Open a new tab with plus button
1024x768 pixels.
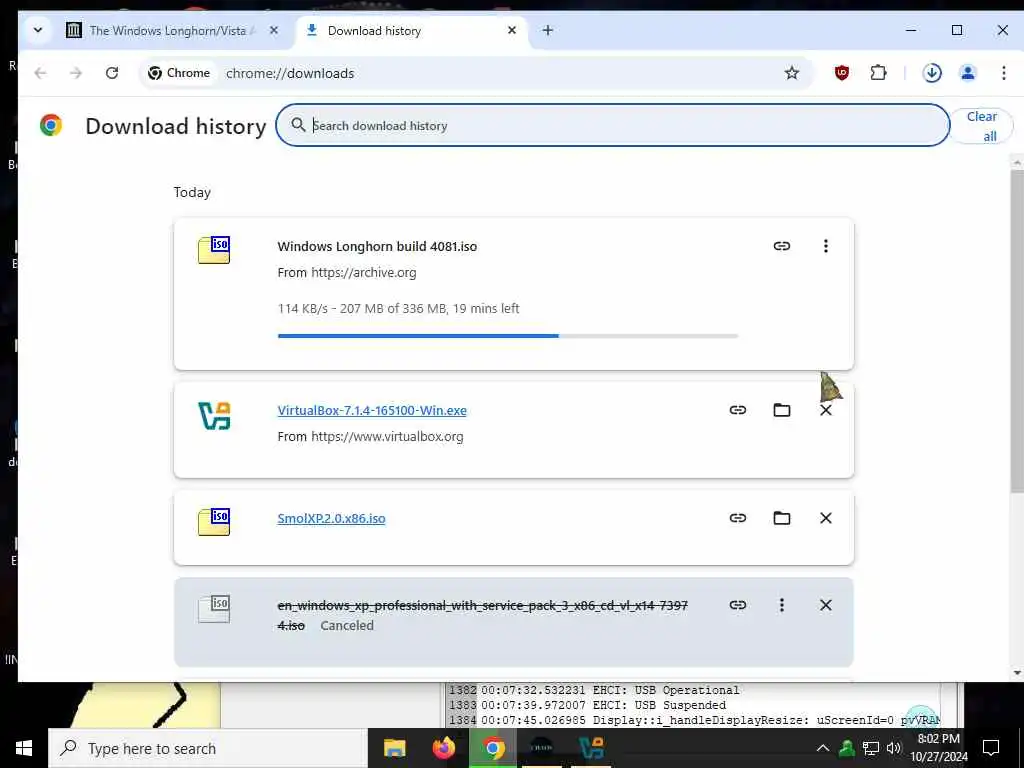point(548,30)
